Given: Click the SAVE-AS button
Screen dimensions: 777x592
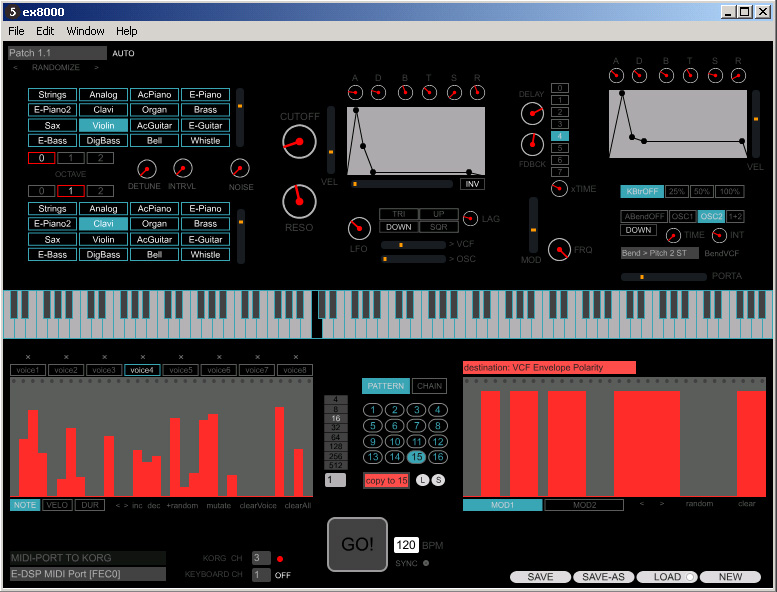Looking at the screenshot, I should coord(603,577).
